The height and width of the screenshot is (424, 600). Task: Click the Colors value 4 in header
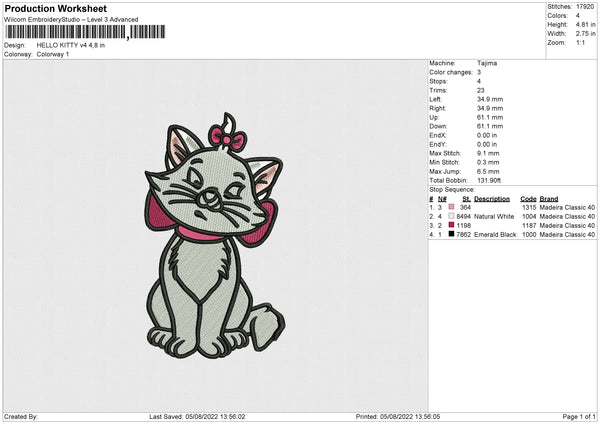(578, 16)
